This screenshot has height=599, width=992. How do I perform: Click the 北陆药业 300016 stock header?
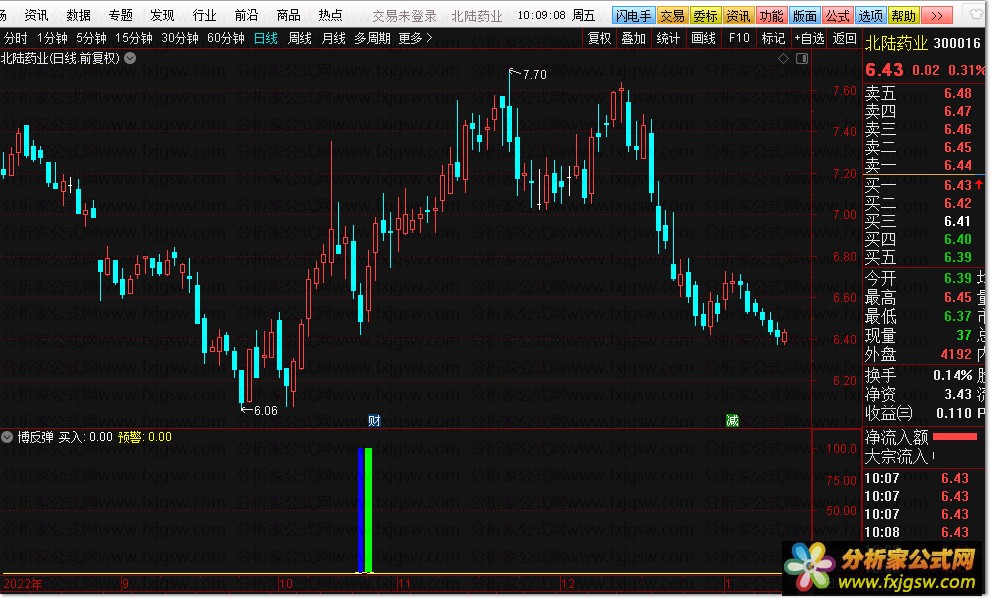(x=923, y=43)
